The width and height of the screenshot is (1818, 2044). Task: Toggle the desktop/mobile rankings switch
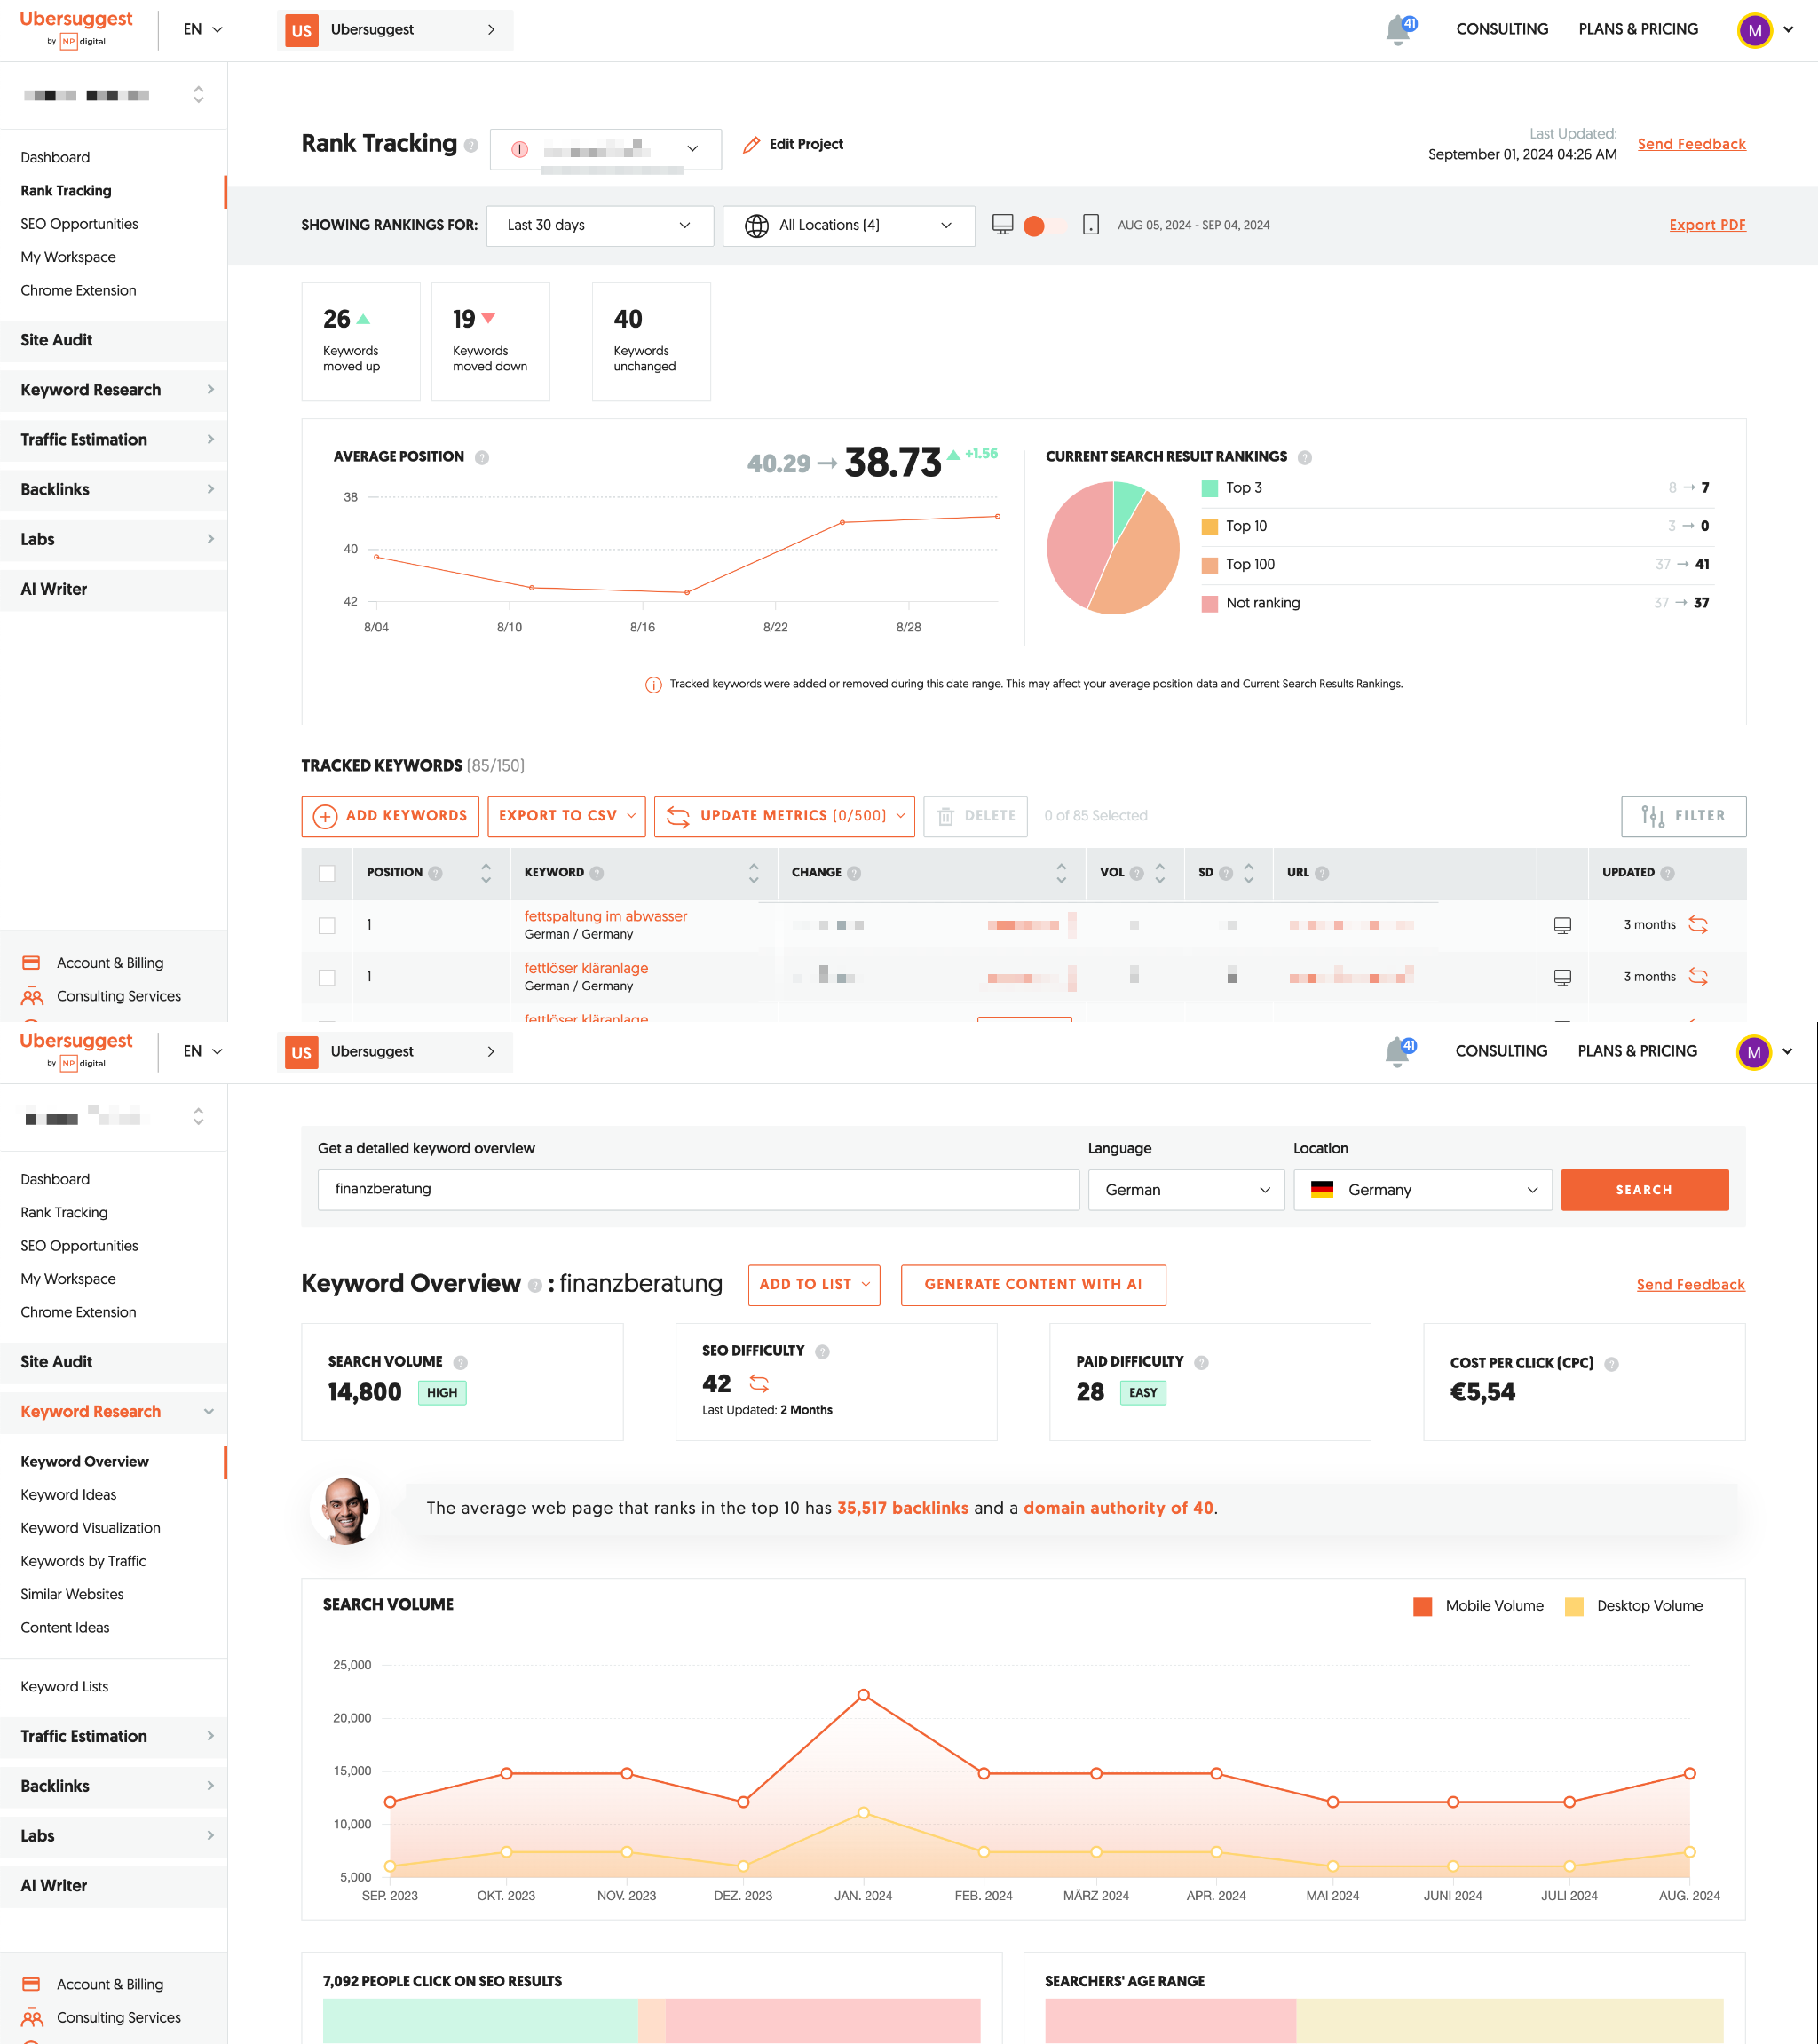pos(1044,225)
